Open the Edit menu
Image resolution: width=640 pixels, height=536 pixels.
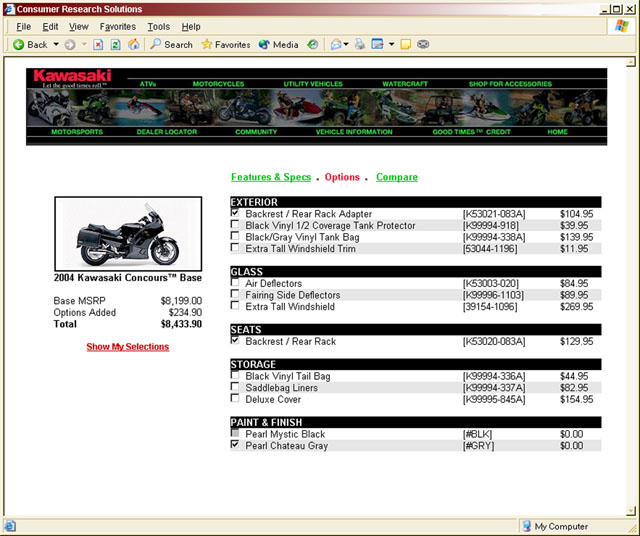click(x=50, y=27)
